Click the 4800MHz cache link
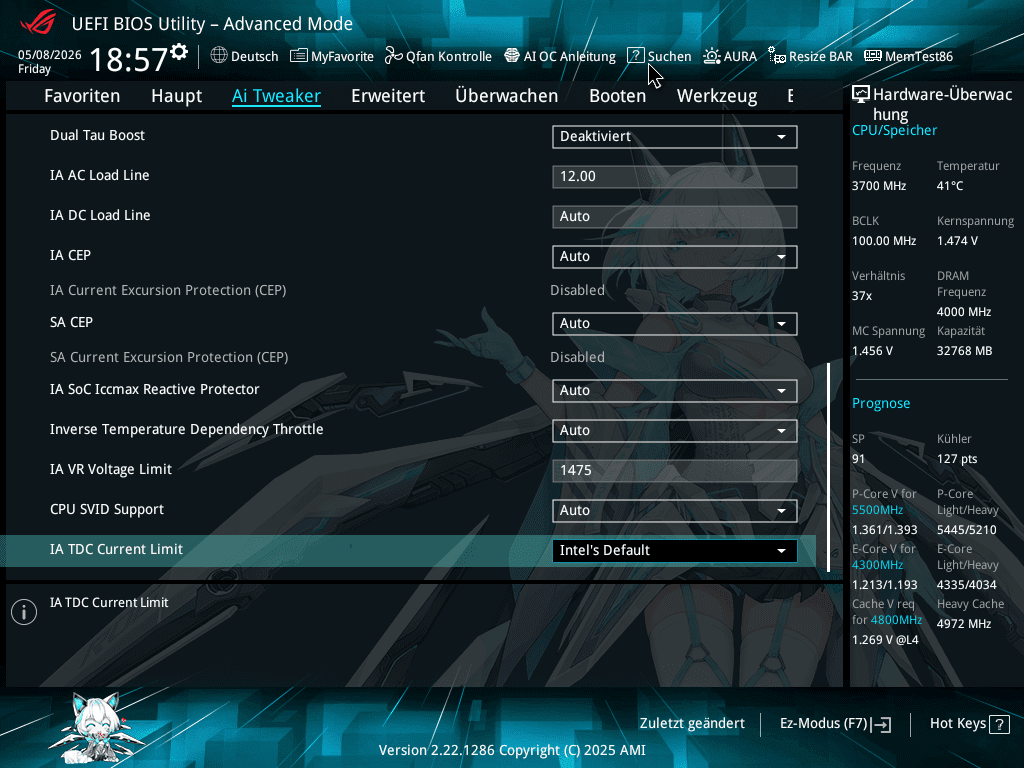This screenshot has height=768, width=1024. pos(896,620)
